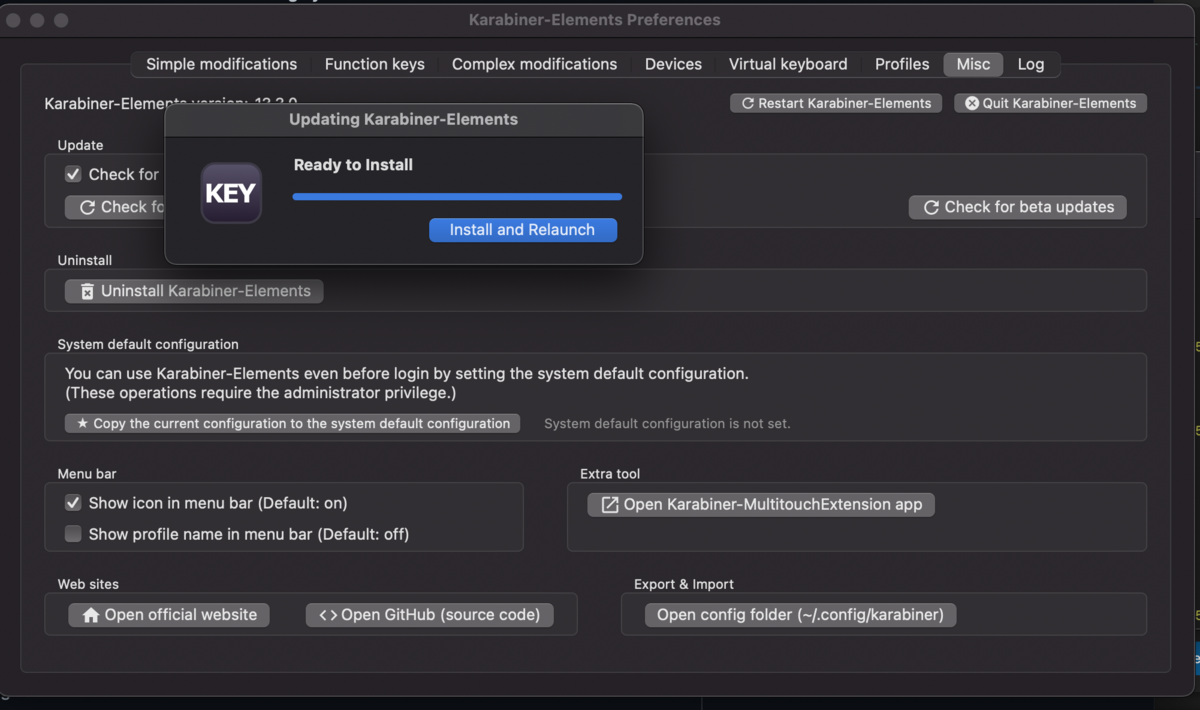The image size is (1200, 710).
Task: Enable Show profile name in menu bar
Action: click(x=73, y=534)
